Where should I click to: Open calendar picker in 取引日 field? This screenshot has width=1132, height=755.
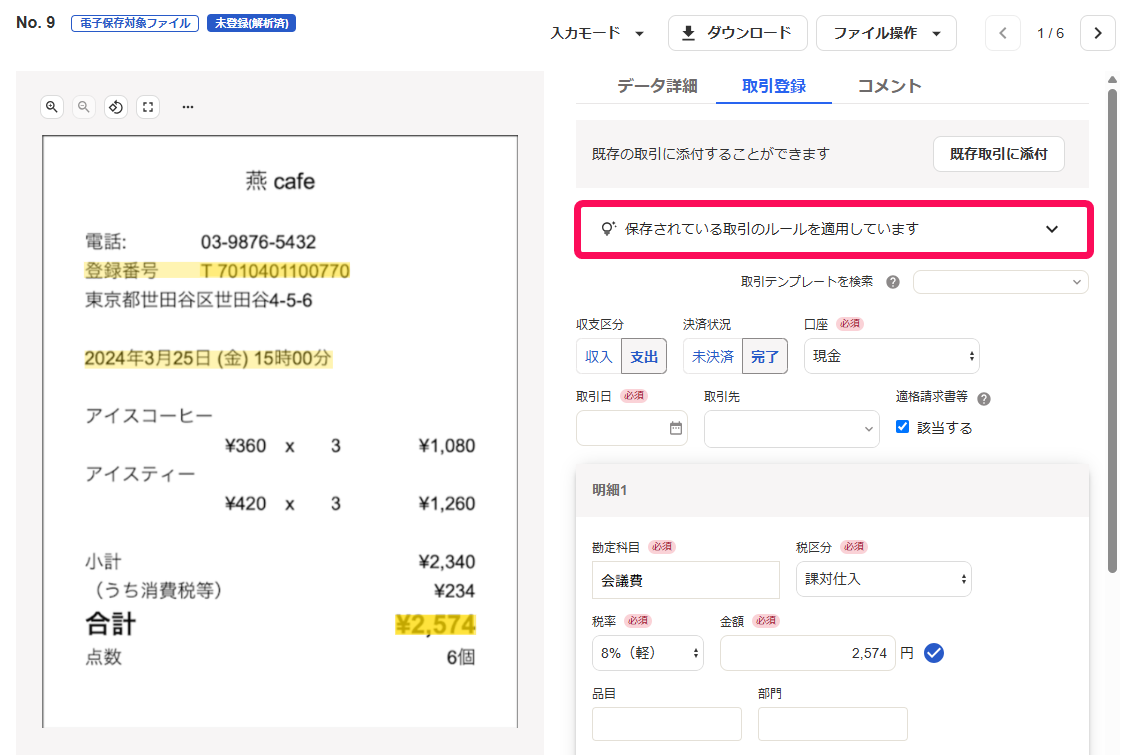[676, 429]
